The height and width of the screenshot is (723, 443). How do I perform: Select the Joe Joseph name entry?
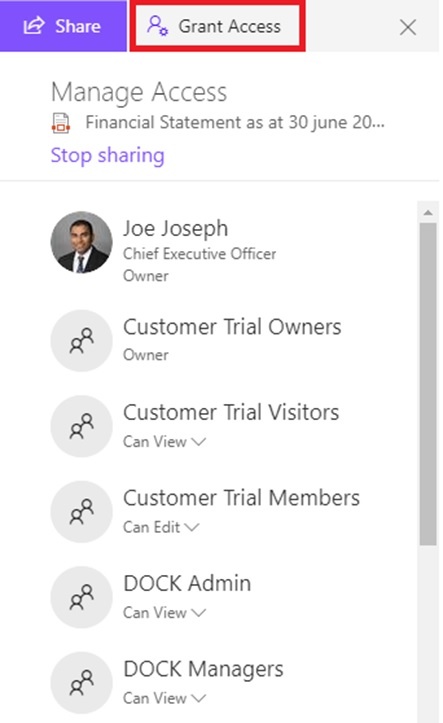(175, 228)
